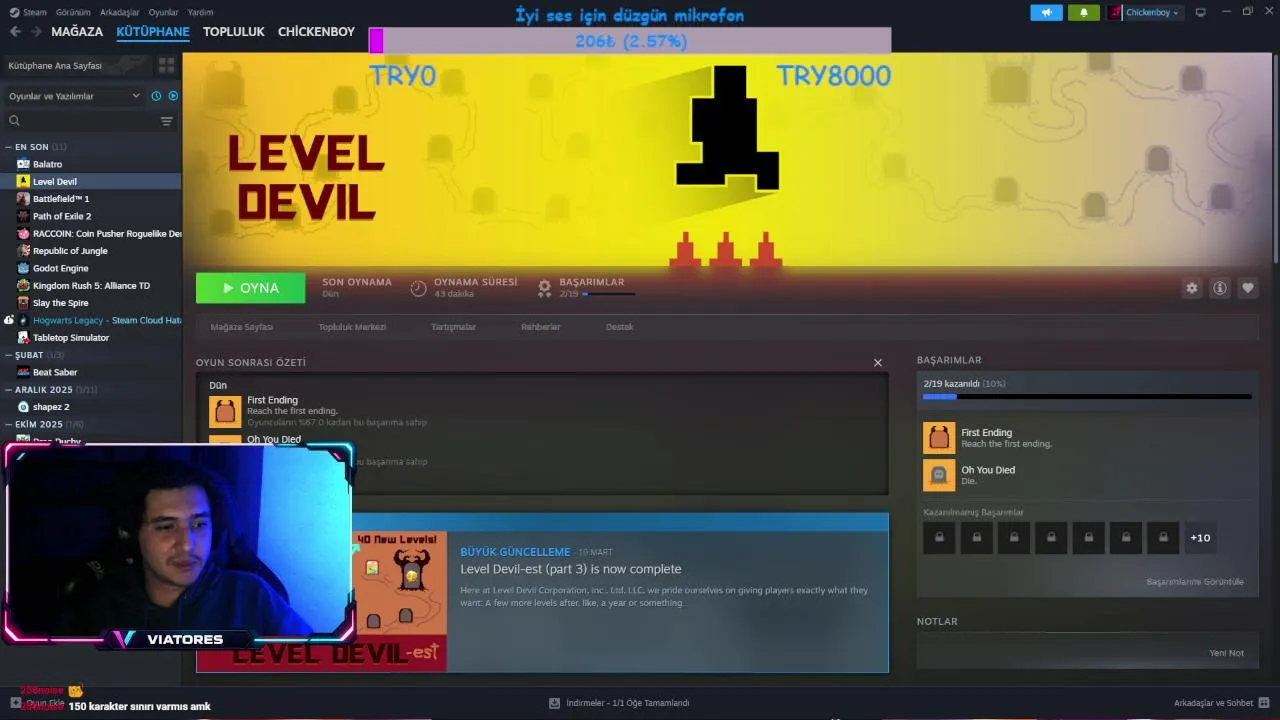The width and height of the screenshot is (1280, 720).
Task: Open the Rehberler link
Action: point(541,327)
